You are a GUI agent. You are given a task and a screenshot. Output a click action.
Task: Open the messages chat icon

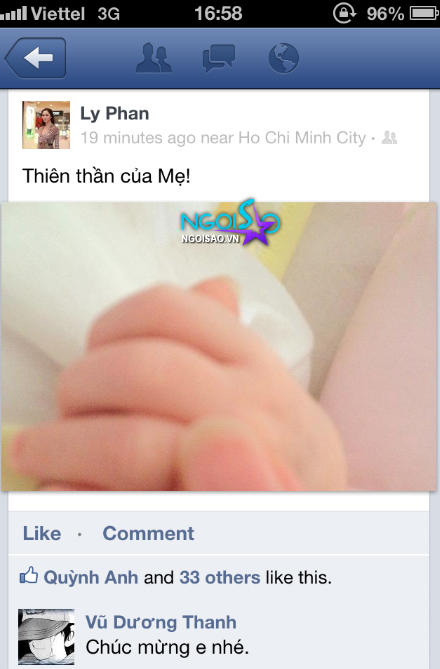[x=219, y=58]
